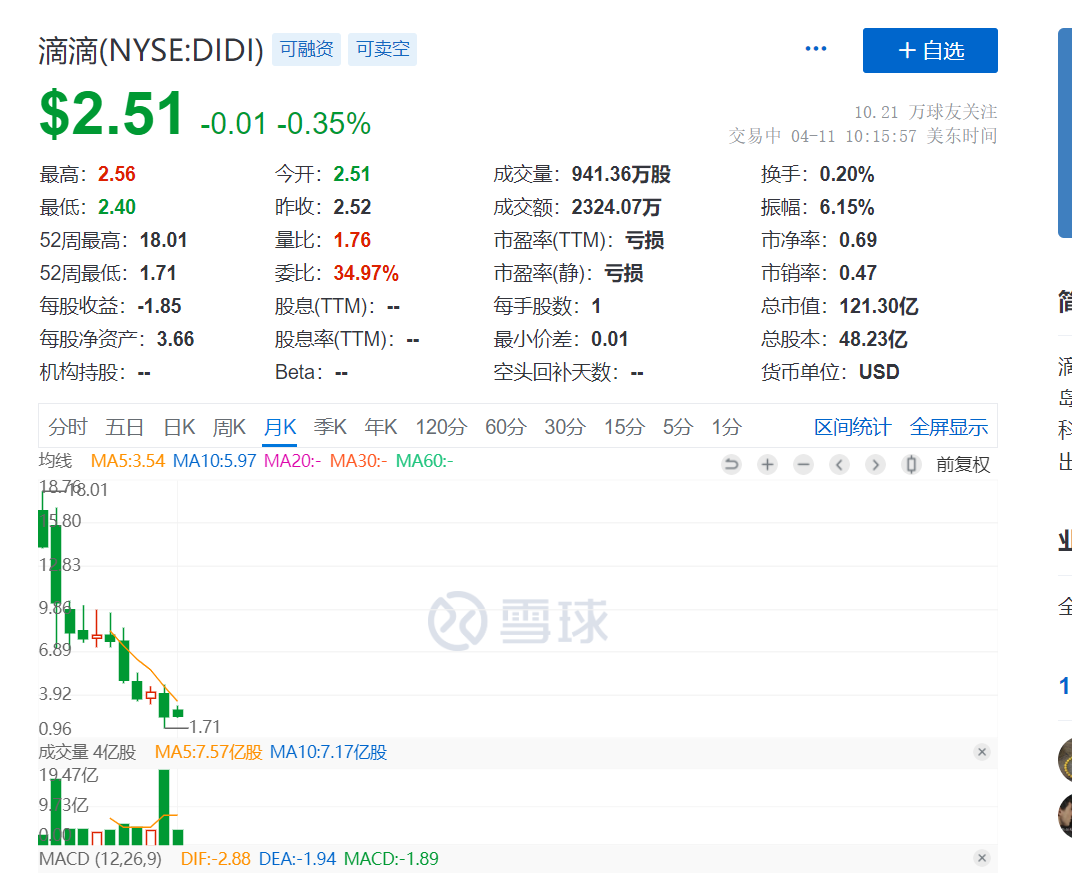Click the MA10:5.97 moving average label
Viewport: 1072px width, 873px height.
pos(214,461)
